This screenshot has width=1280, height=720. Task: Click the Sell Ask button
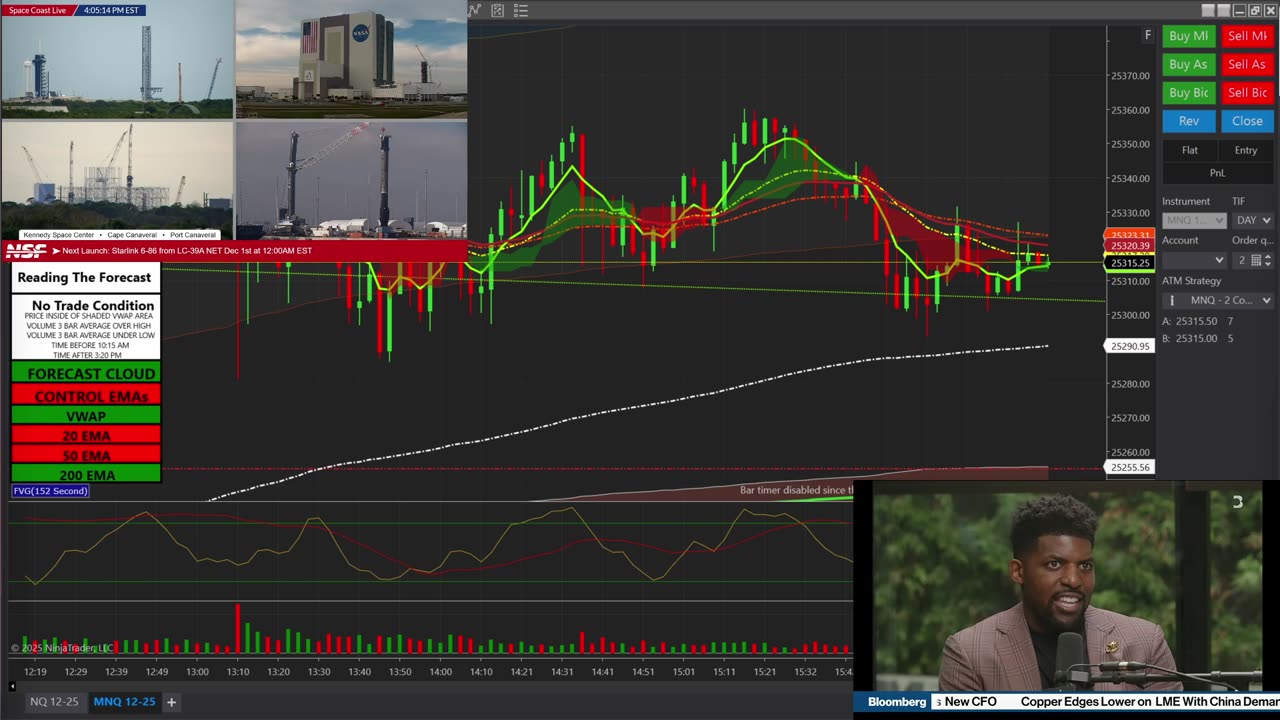click(x=1247, y=64)
